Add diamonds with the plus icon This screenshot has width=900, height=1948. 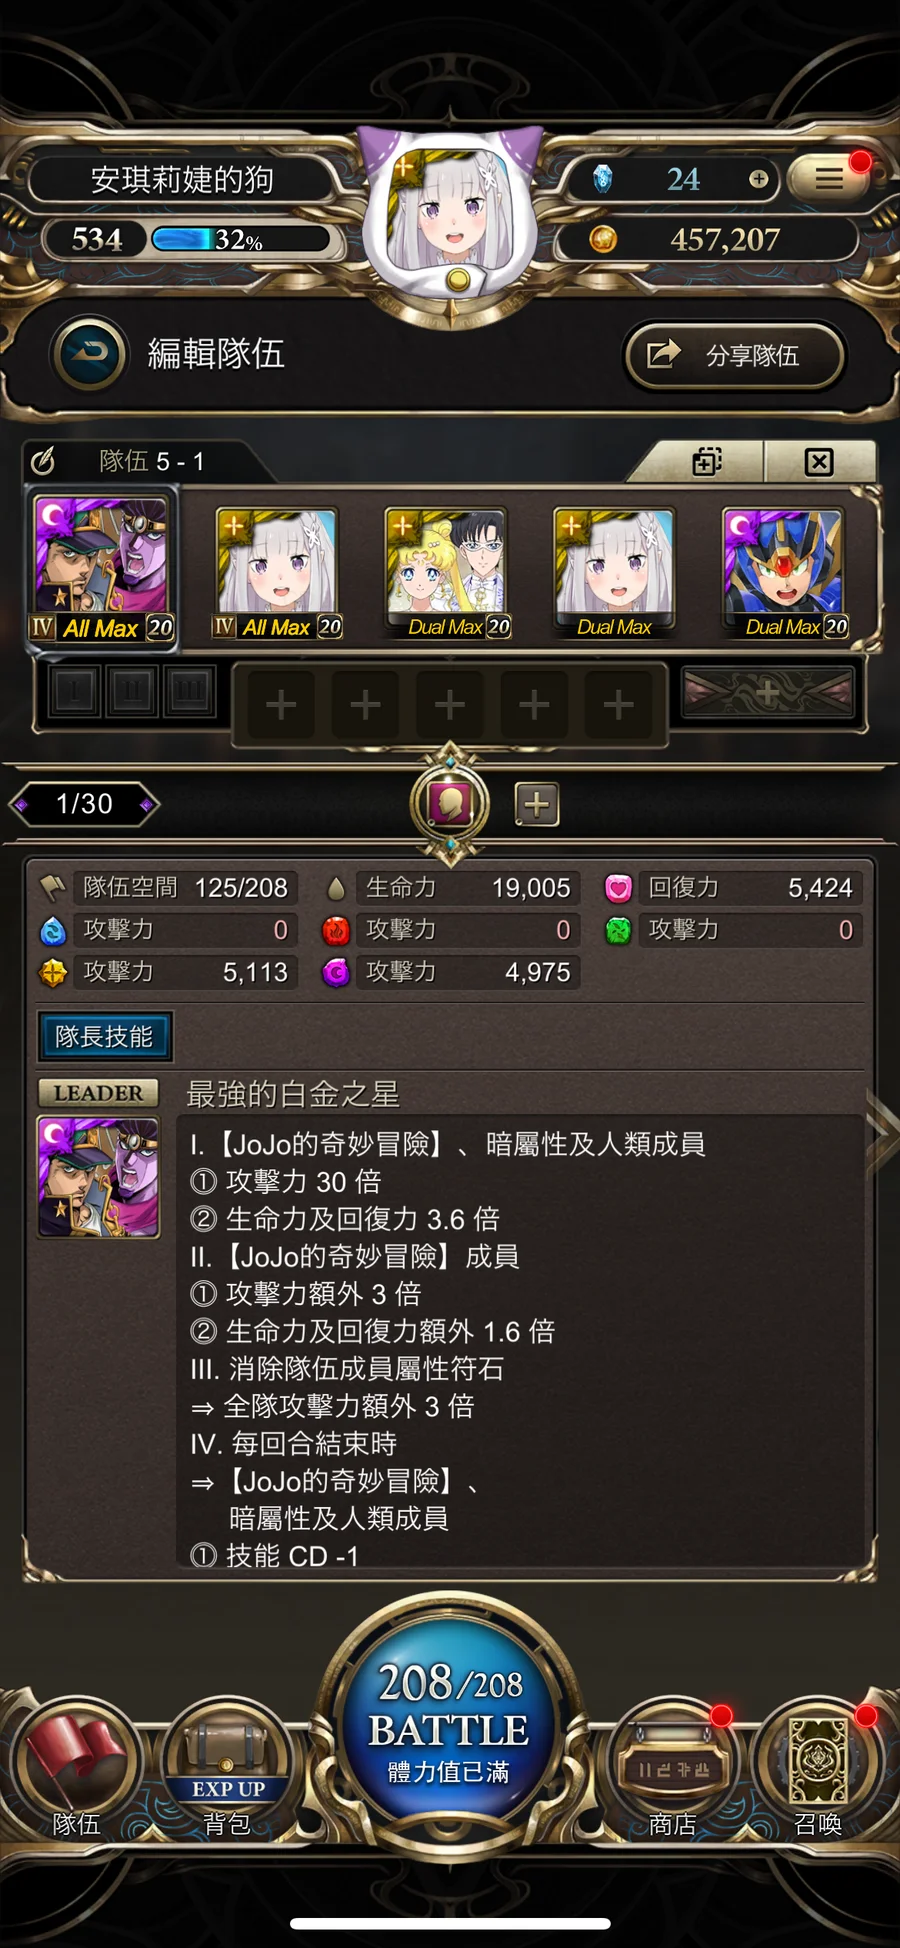click(759, 179)
